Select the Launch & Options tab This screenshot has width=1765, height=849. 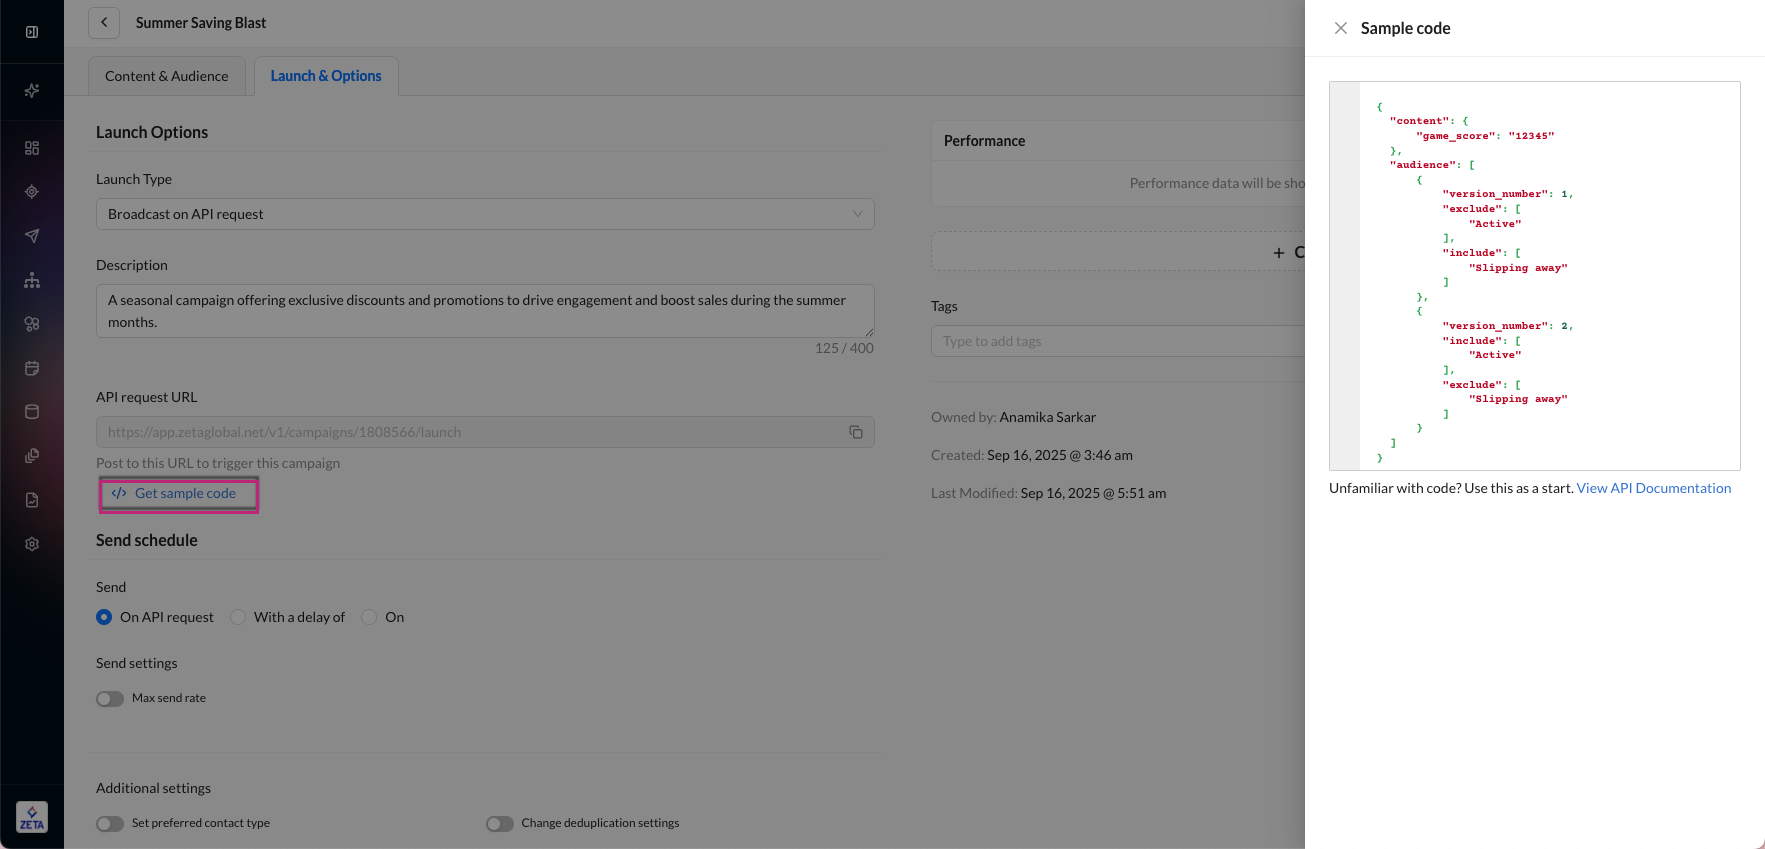click(326, 76)
